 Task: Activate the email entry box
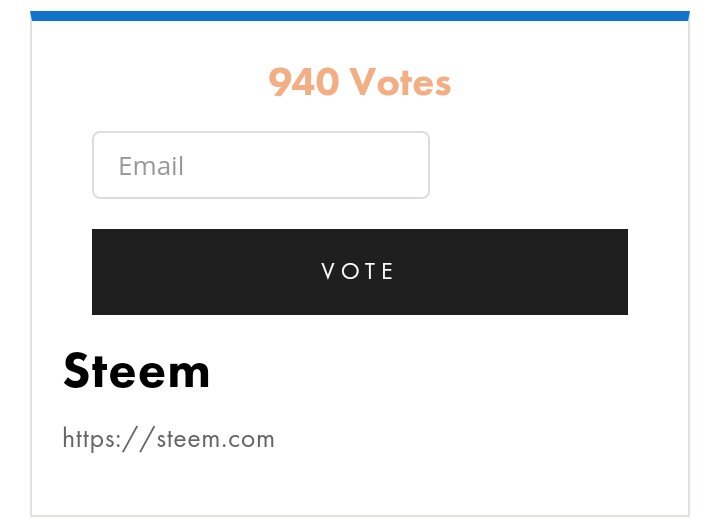pyautogui.click(x=260, y=165)
